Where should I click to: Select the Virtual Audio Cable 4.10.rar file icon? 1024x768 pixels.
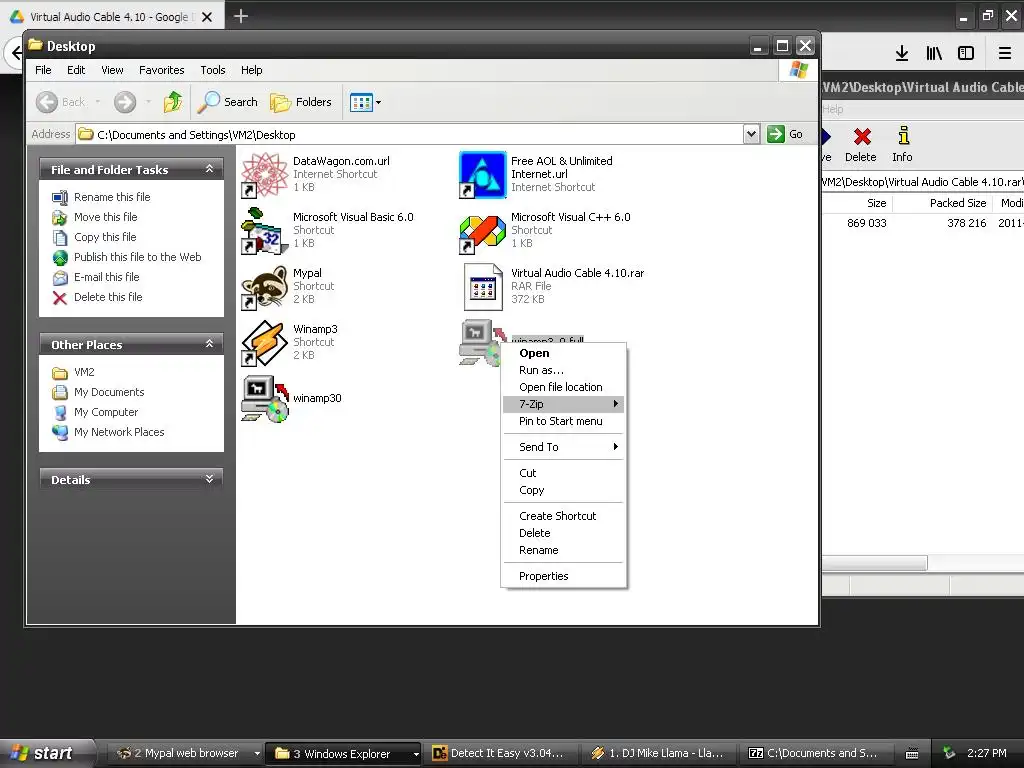click(483, 287)
